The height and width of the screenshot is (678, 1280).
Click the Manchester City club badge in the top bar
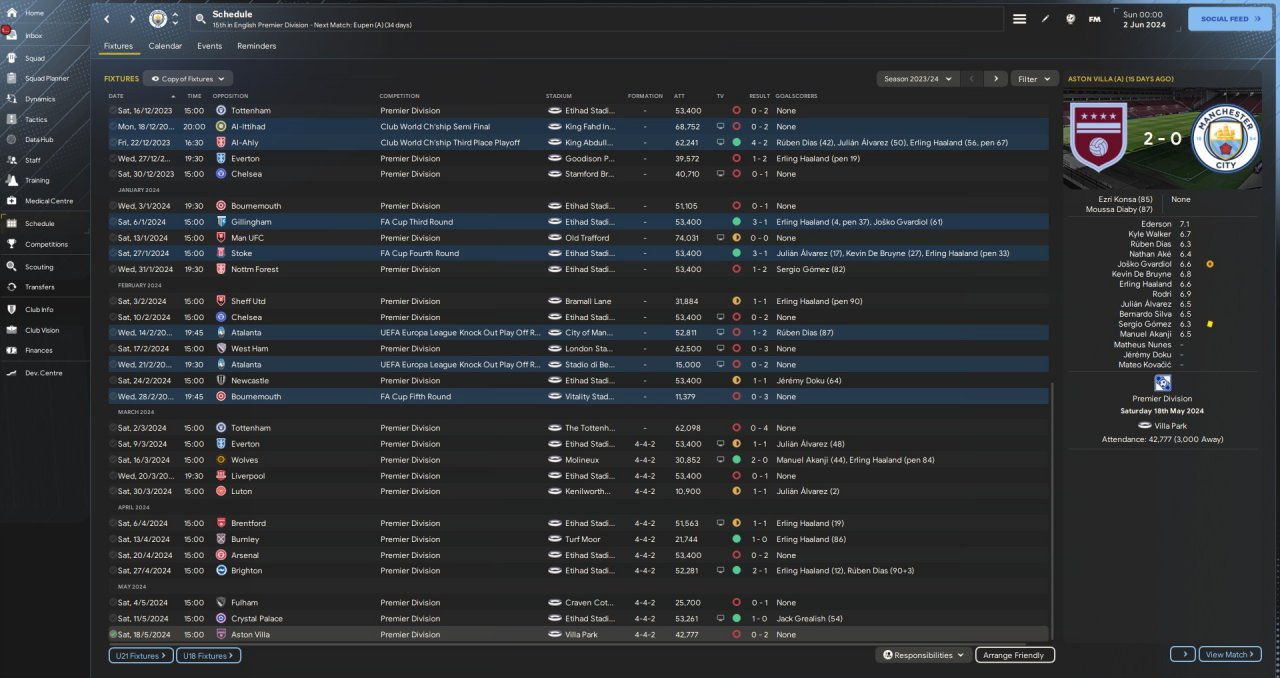pos(158,19)
